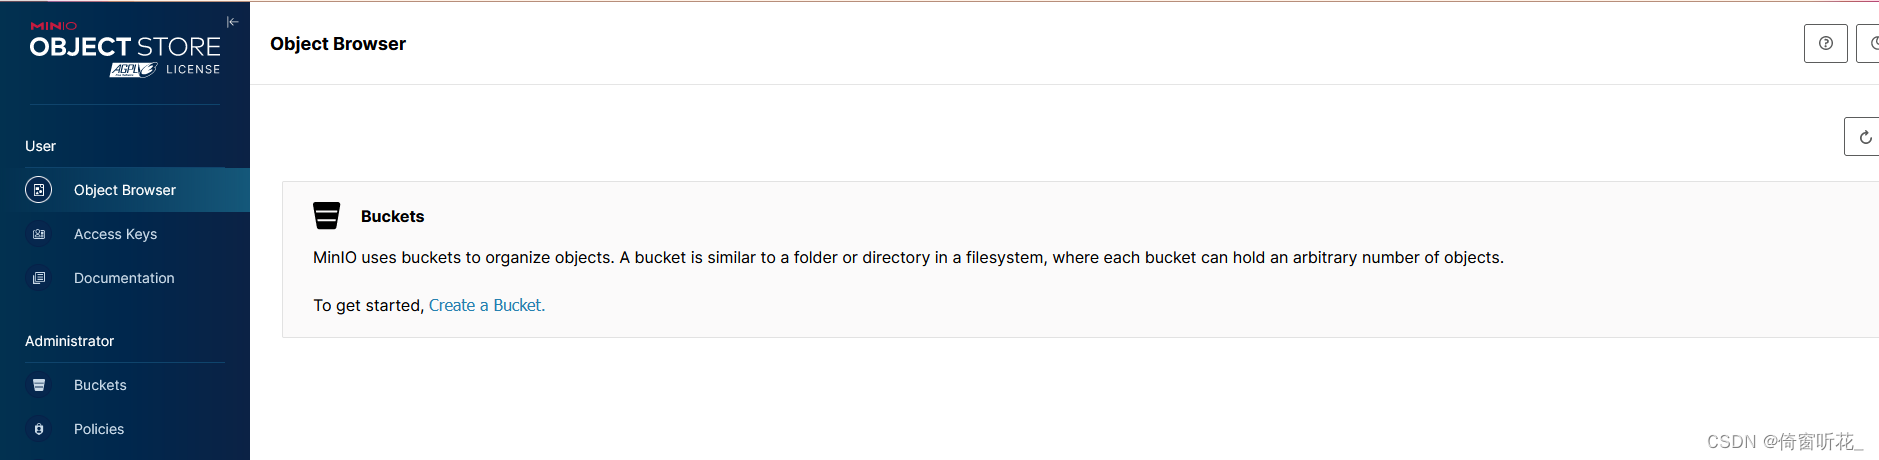Click the black bucket icon in panel
1879x460 pixels.
327,216
